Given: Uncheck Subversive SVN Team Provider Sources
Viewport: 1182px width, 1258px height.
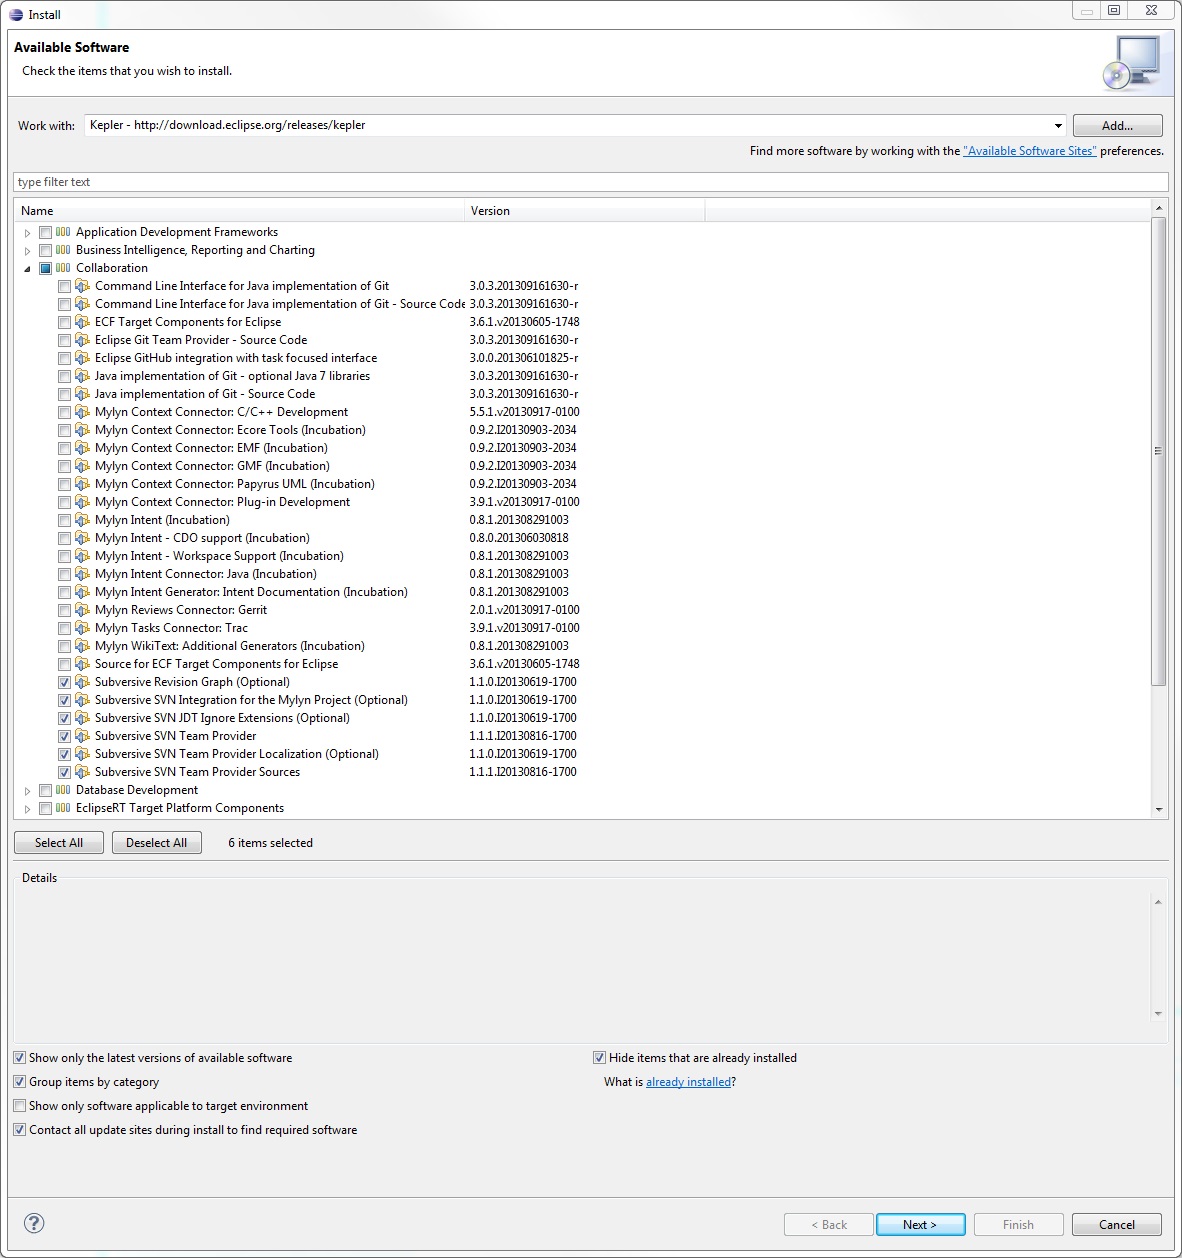Looking at the screenshot, I should click(64, 772).
